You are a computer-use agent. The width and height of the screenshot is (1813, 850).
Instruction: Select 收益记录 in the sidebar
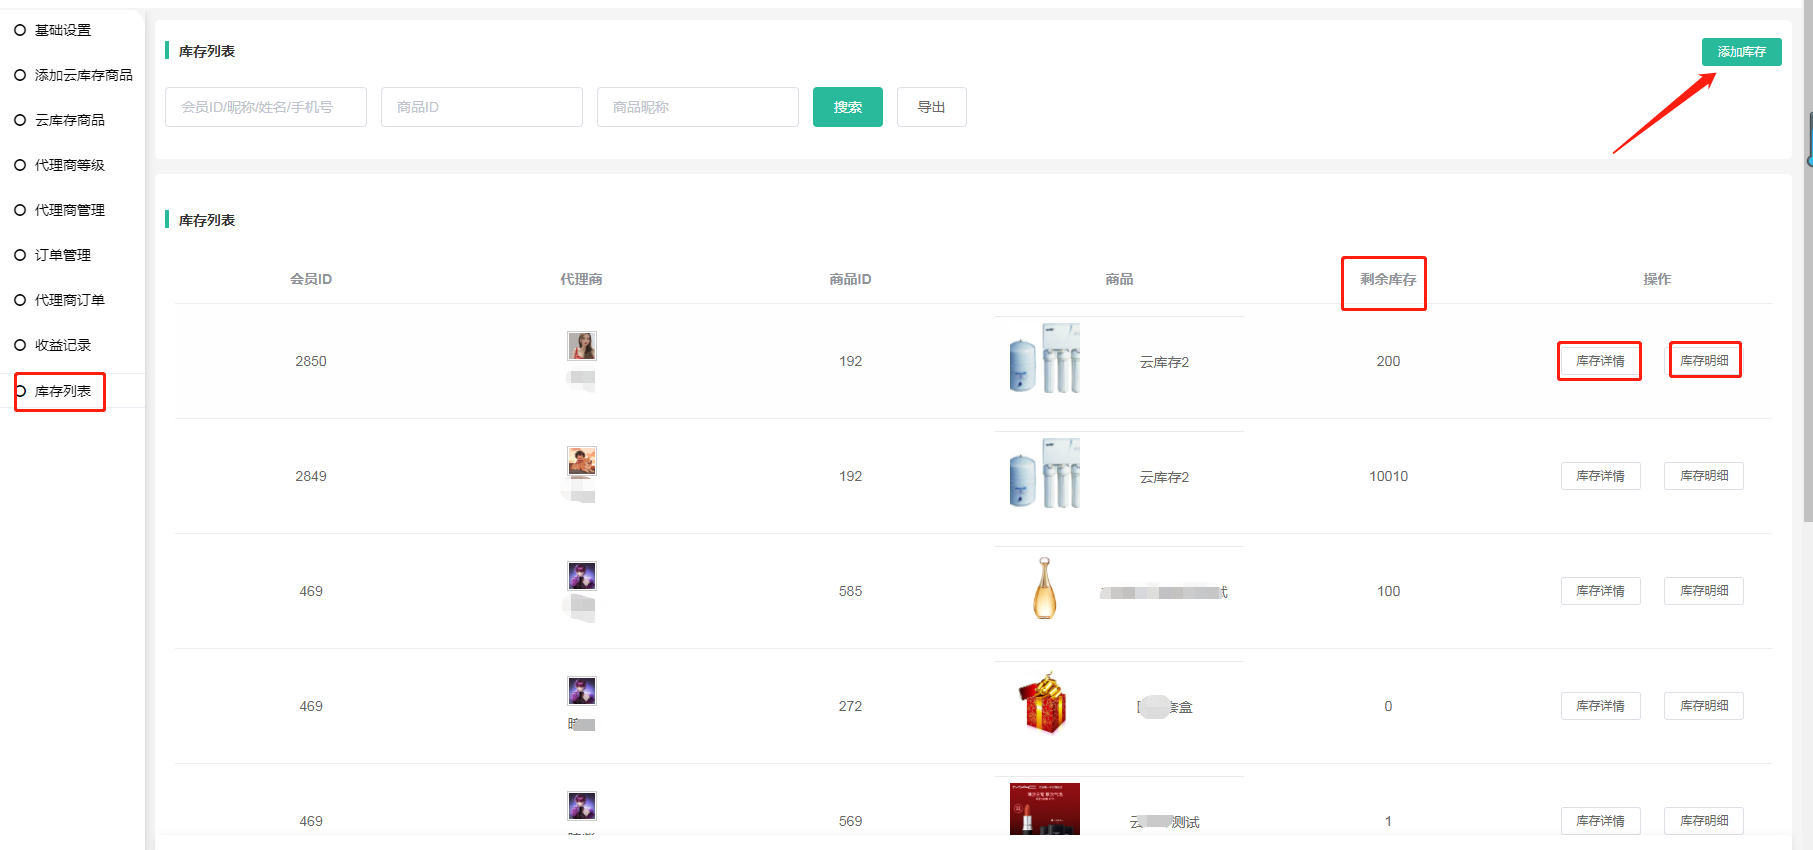pyautogui.click(x=62, y=345)
